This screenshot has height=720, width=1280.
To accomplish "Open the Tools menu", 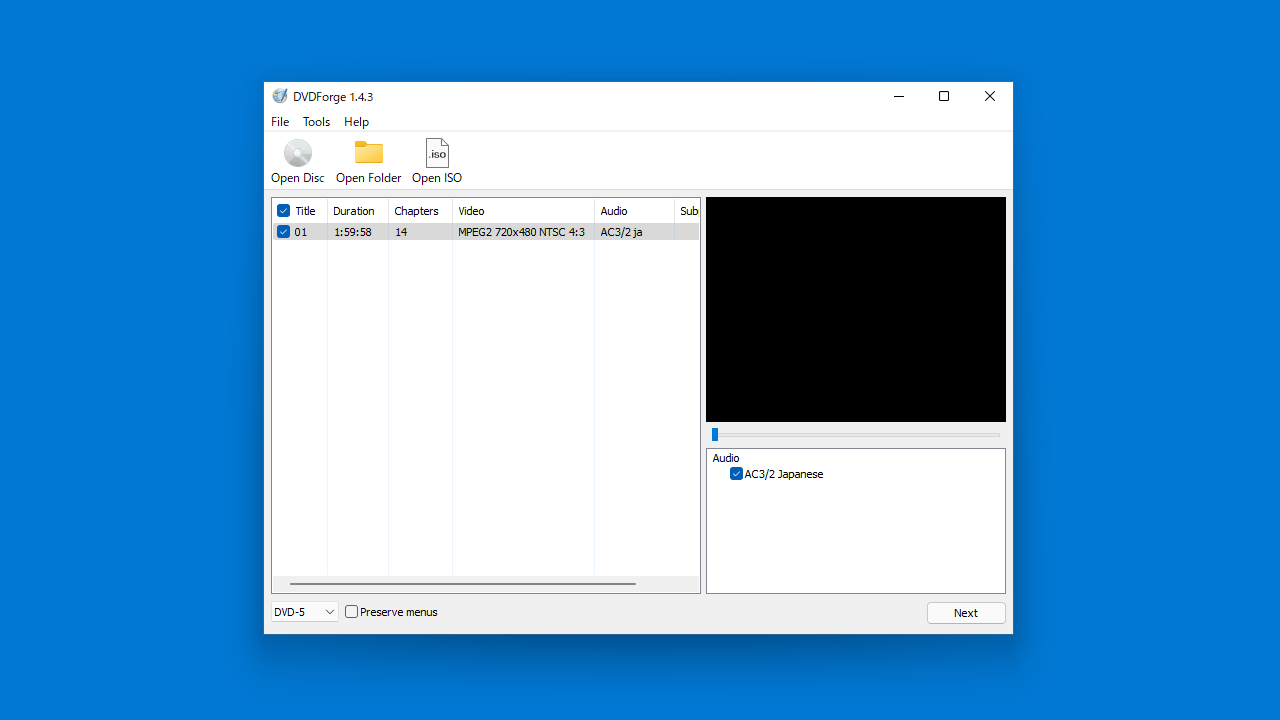I will 316,122.
